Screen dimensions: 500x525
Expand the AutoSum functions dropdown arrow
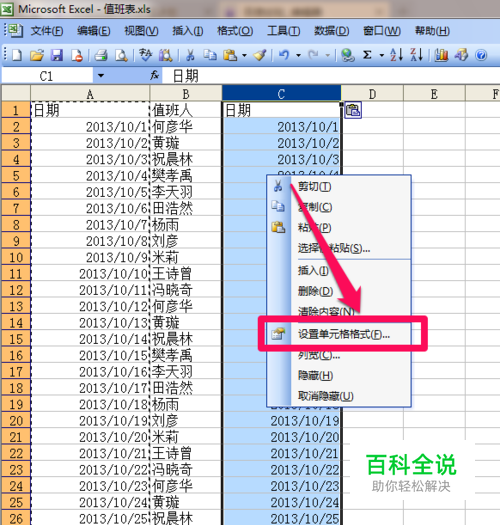point(381,55)
